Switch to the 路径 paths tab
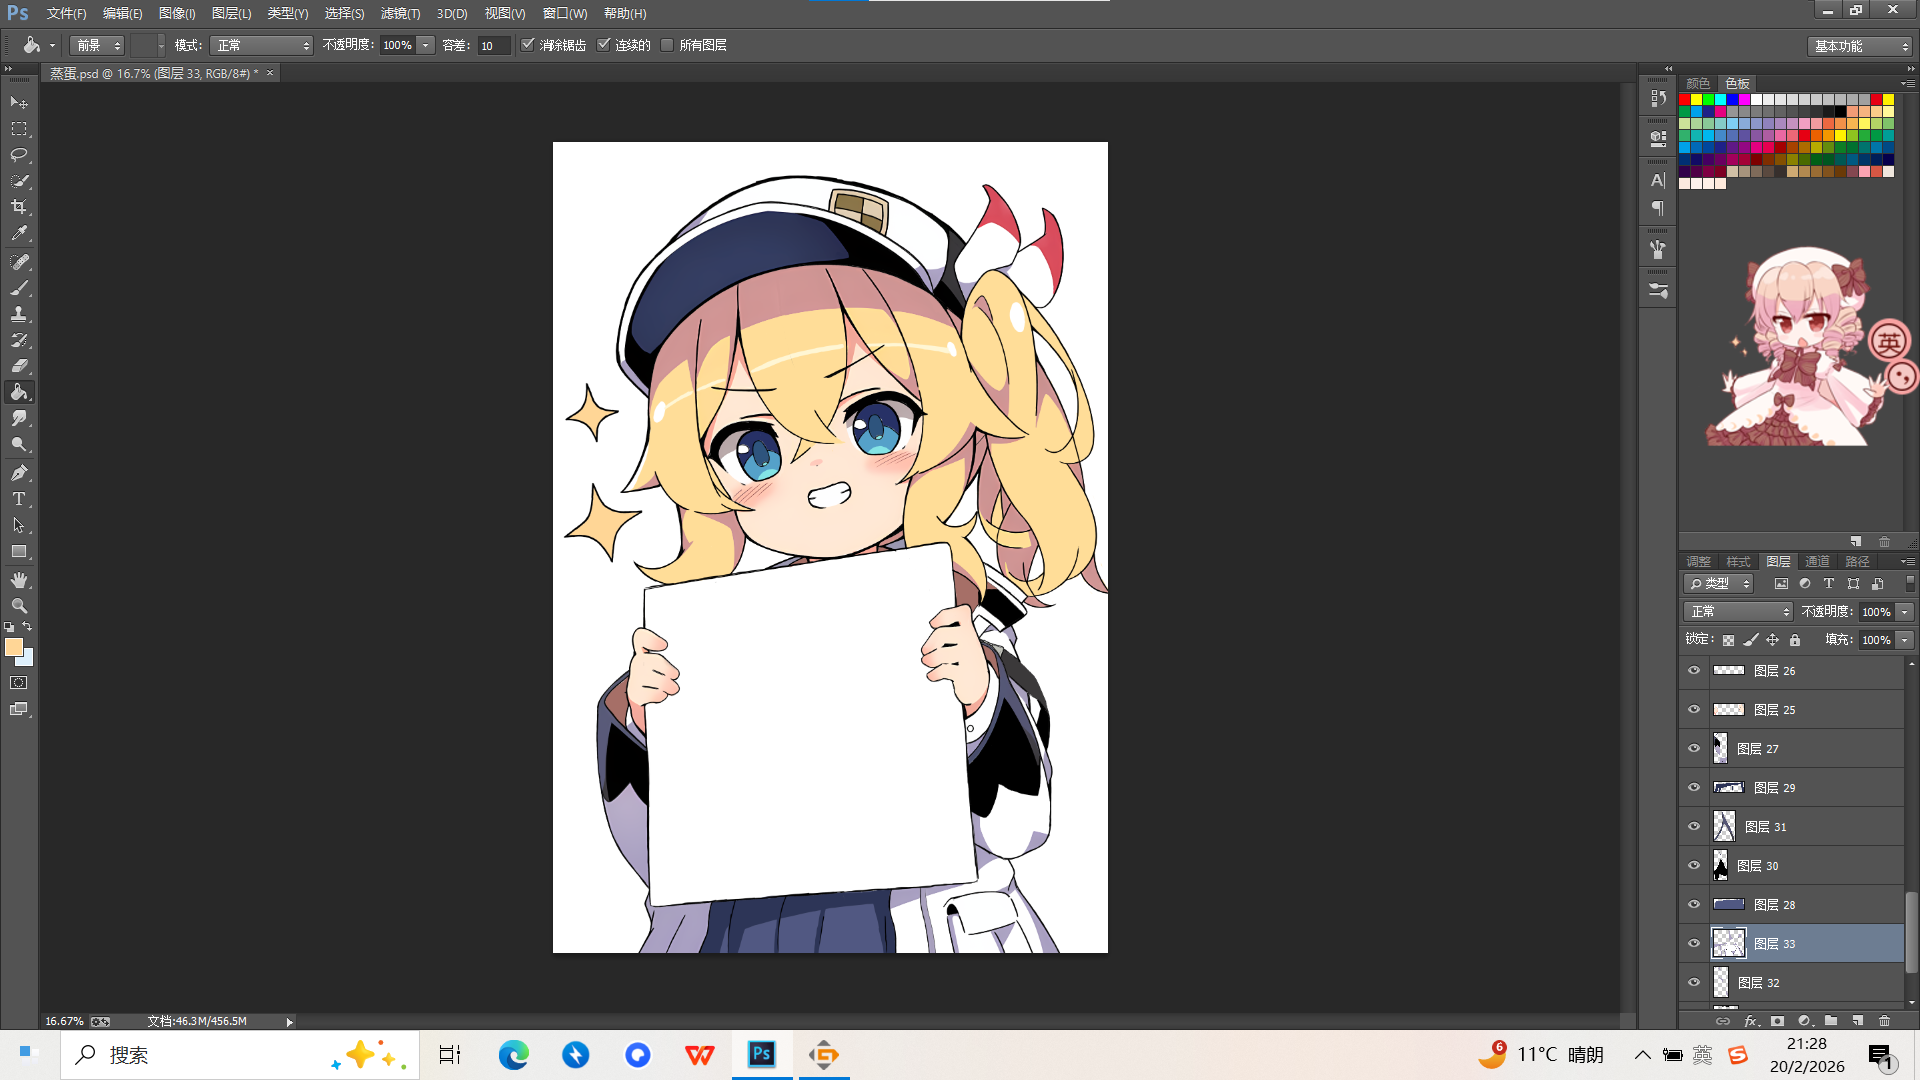1920x1080 pixels. click(1857, 561)
